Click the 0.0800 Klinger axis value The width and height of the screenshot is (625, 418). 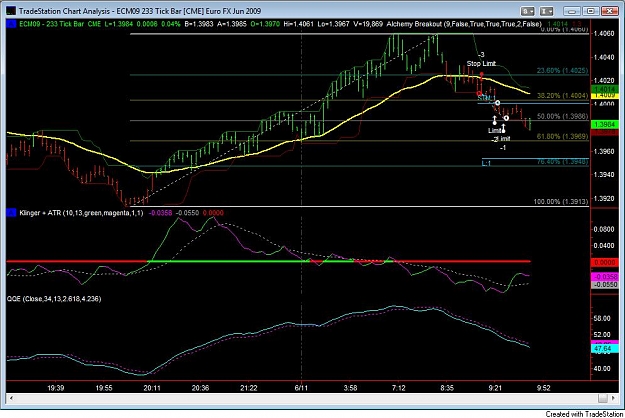pyautogui.click(x=604, y=230)
